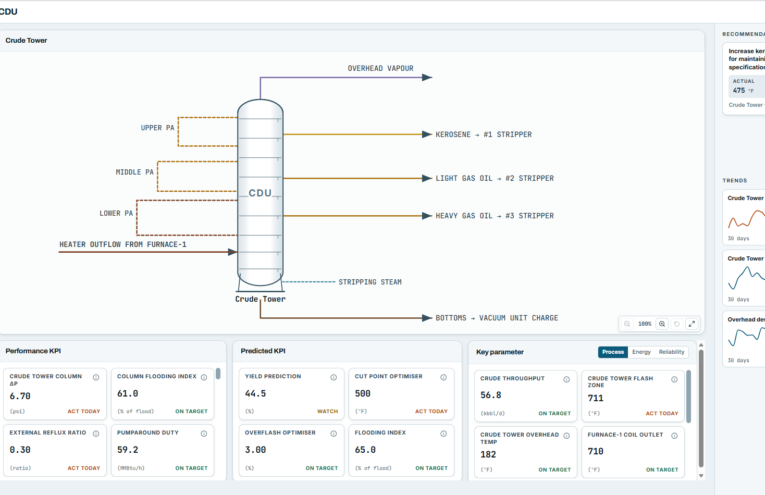Click ACT TODAY status on Crude Tower Column ΔP
The width and height of the screenshot is (765, 495).
(x=84, y=412)
